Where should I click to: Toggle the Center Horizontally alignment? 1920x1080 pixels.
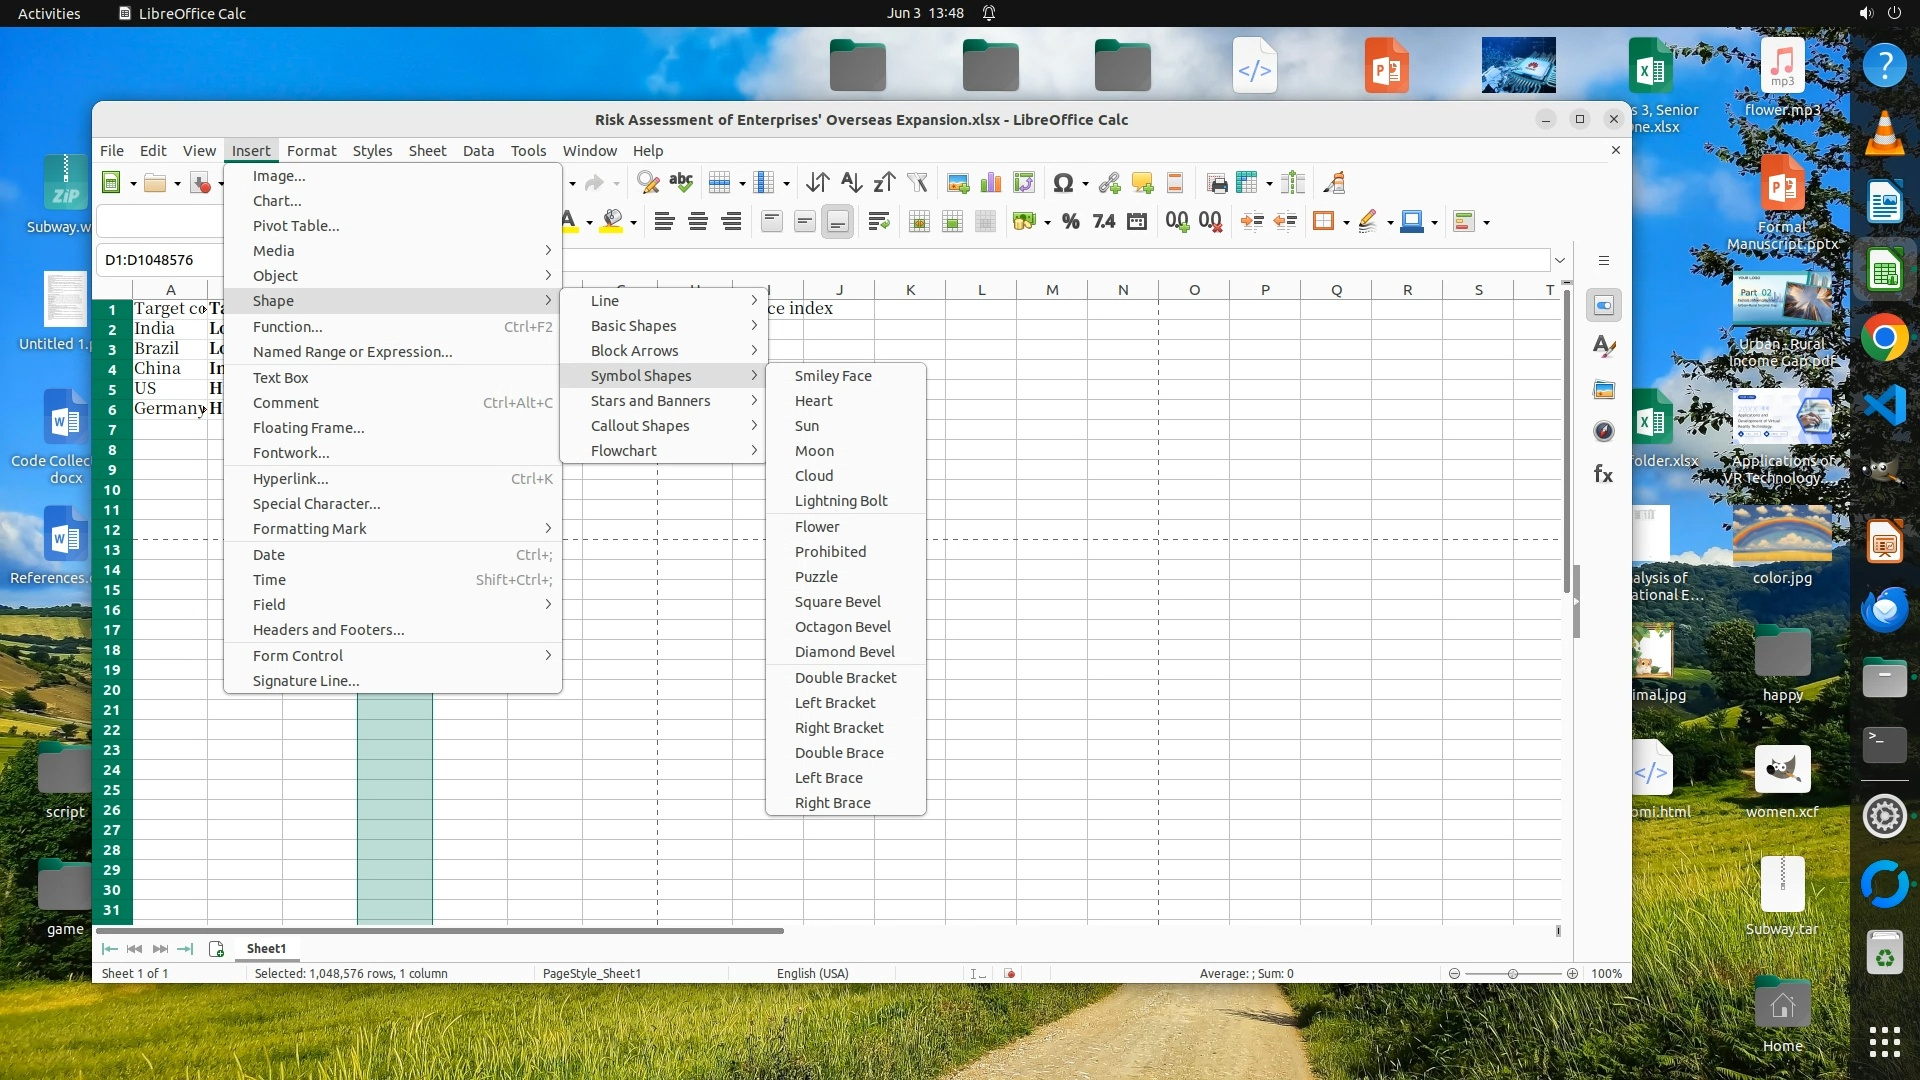pos(698,222)
